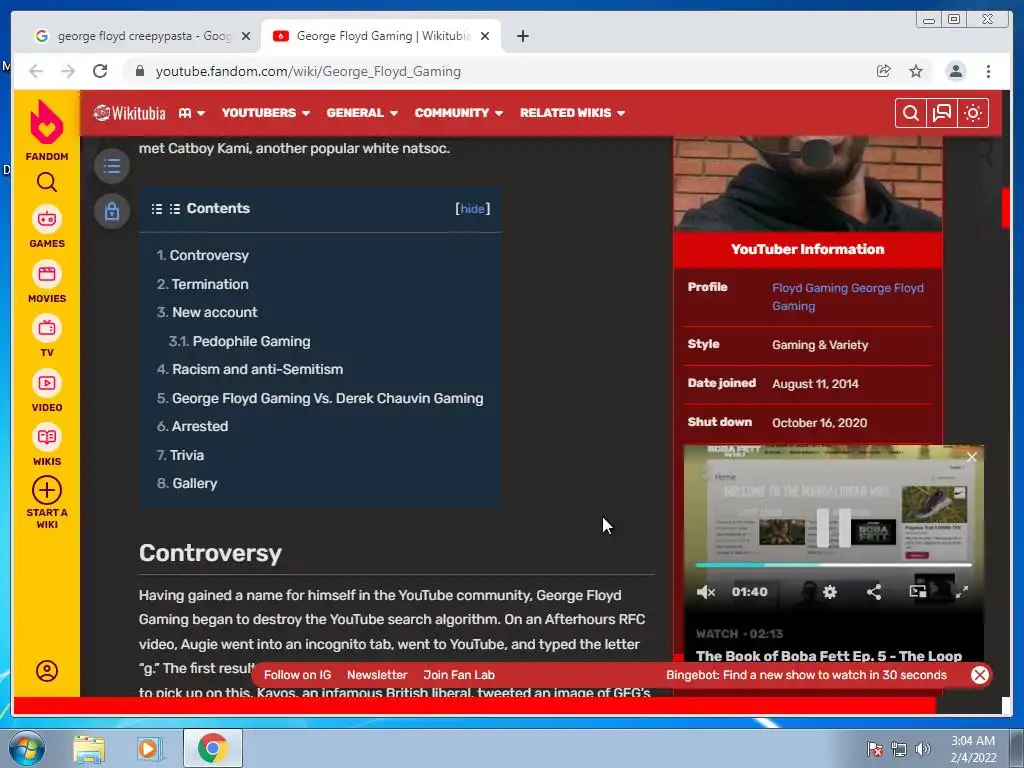Open the user account icon in sidebar
This screenshot has width=1024, height=768.
tap(46, 671)
